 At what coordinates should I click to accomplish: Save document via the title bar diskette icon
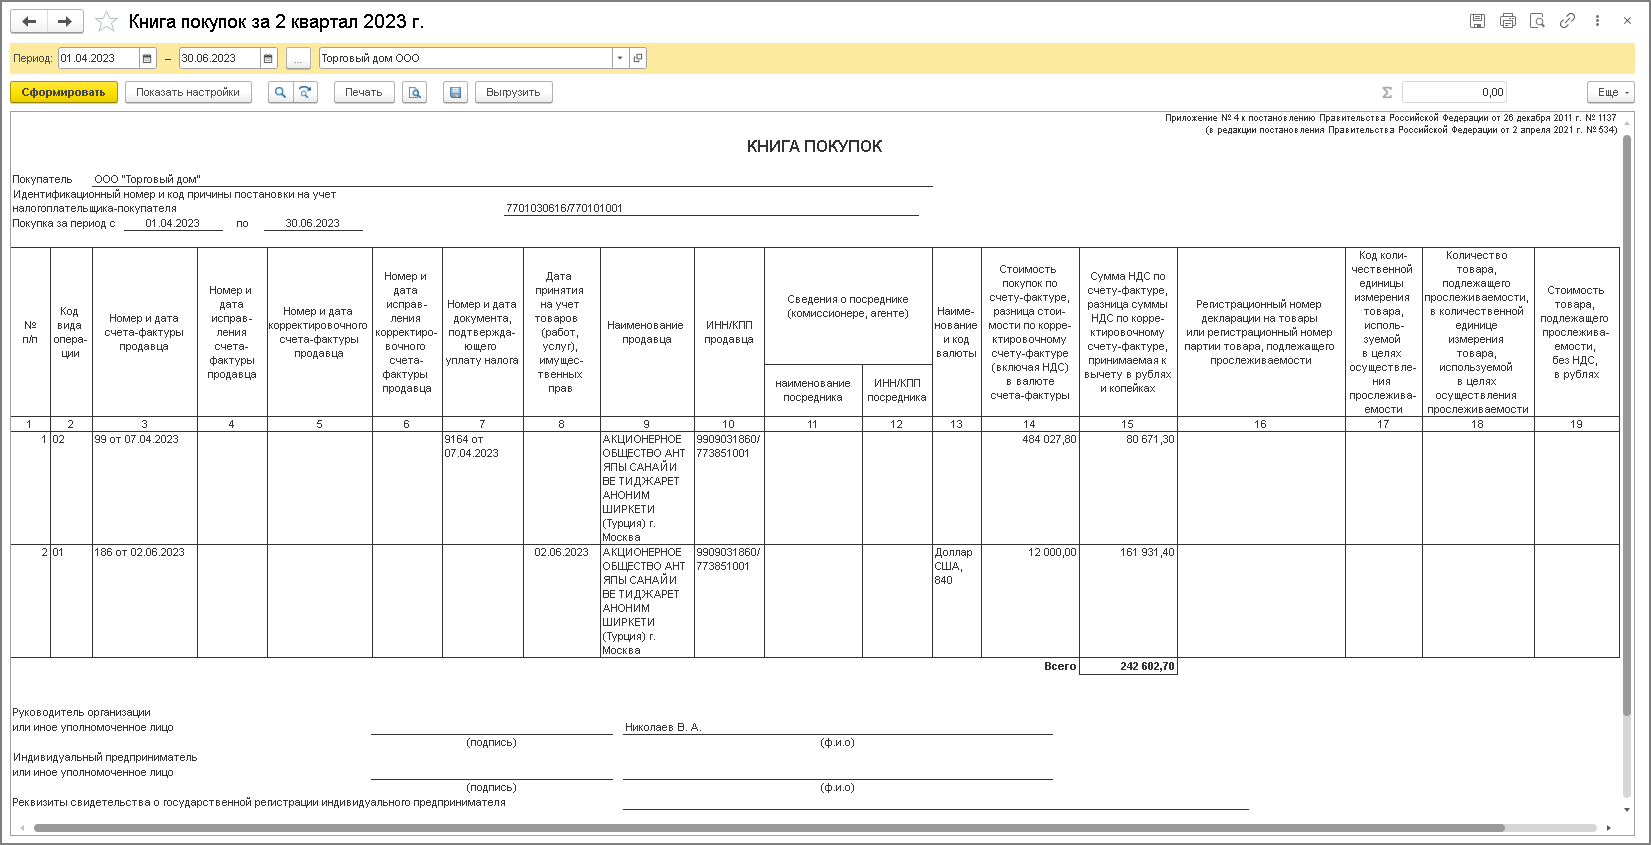[1478, 21]
